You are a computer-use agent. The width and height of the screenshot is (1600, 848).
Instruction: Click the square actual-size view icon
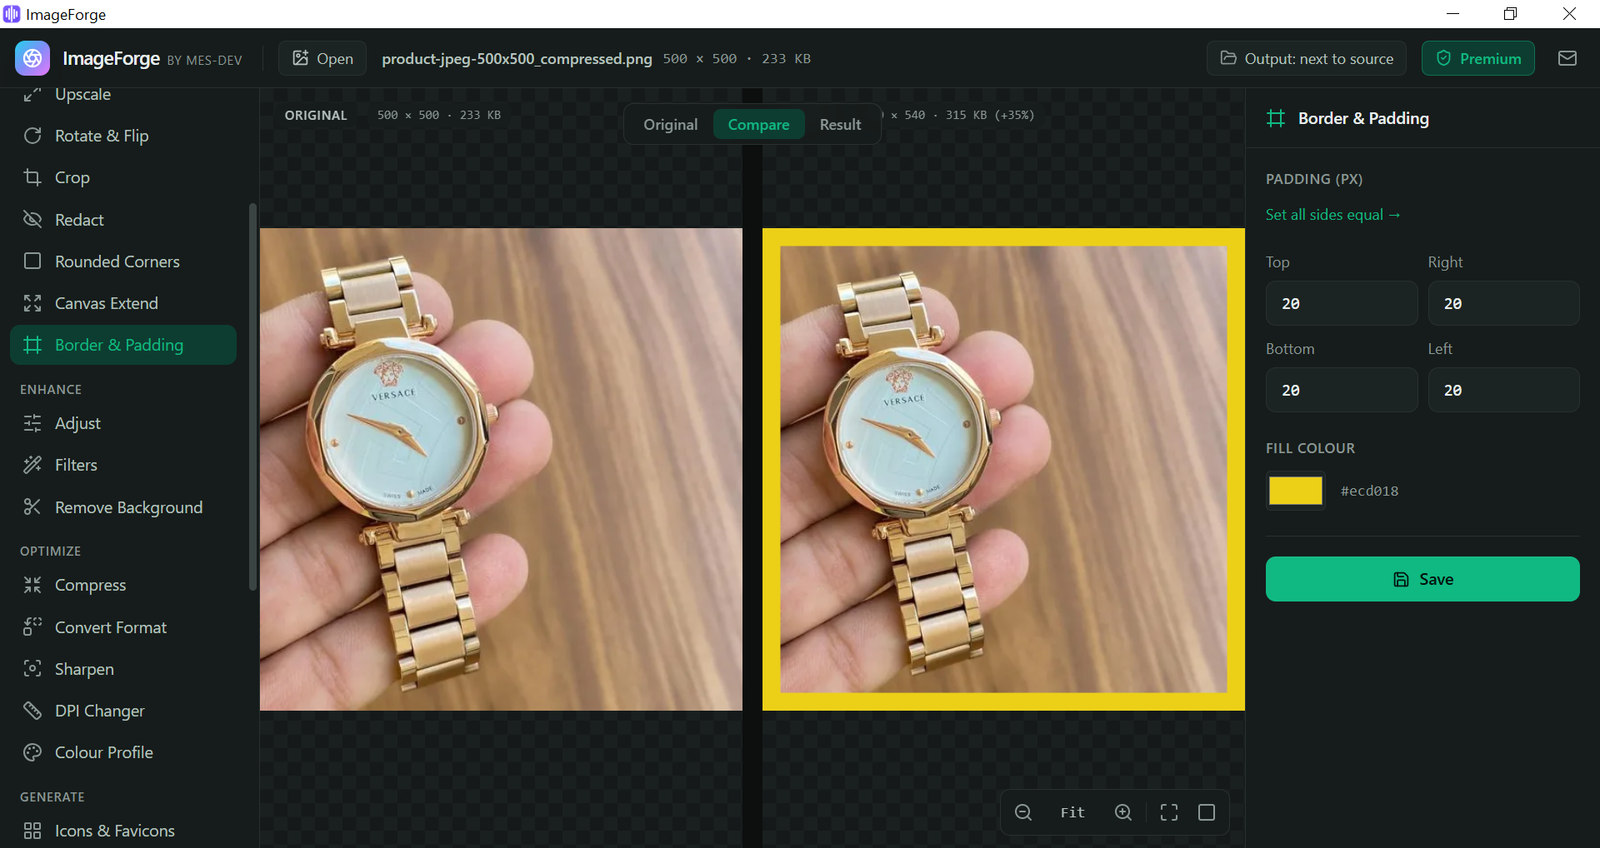pyautogui.click(x=1207, y=812)
